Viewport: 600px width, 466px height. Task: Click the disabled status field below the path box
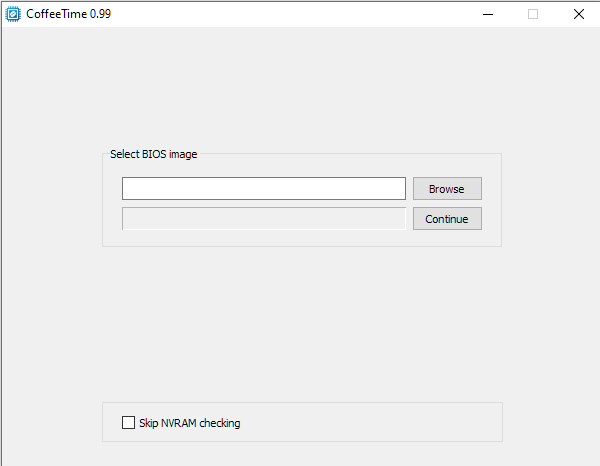(264, 218)
